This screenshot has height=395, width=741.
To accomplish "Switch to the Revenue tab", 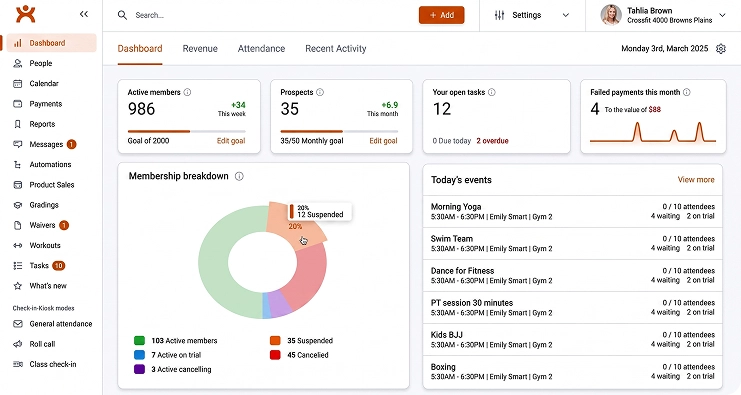I will coord(200,49).
